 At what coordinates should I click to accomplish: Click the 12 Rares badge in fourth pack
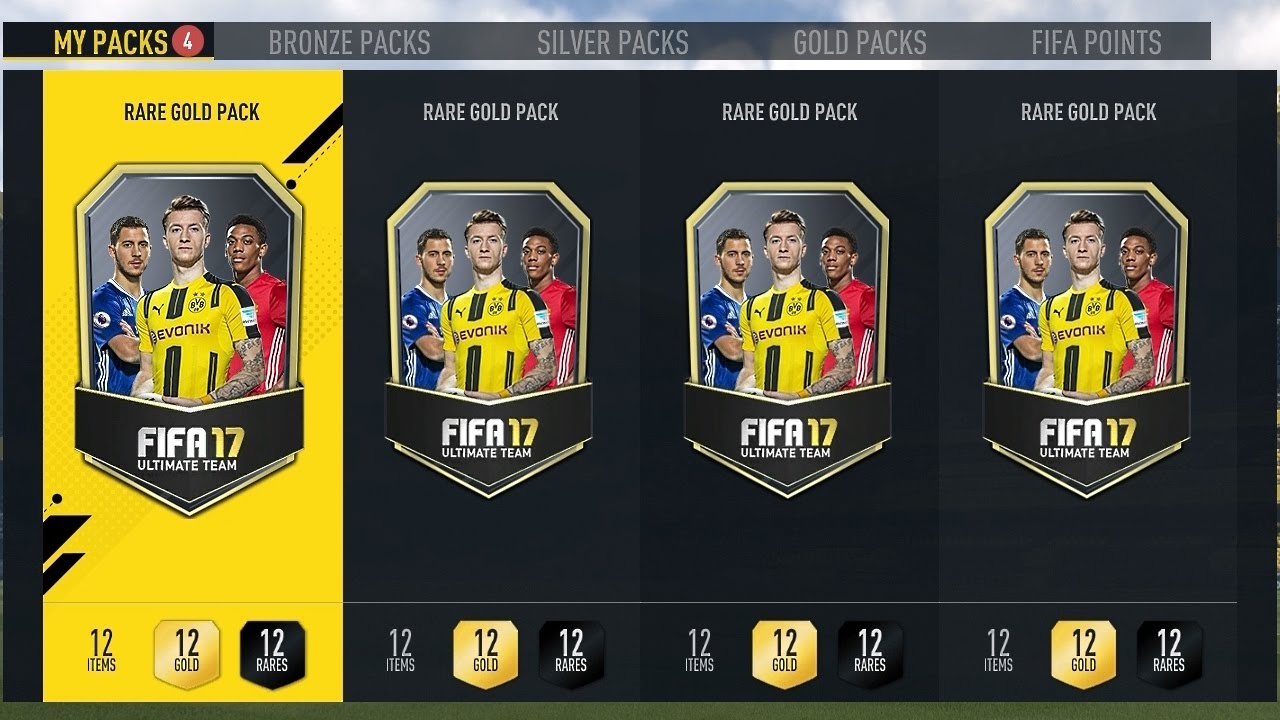coord(1169,654)
